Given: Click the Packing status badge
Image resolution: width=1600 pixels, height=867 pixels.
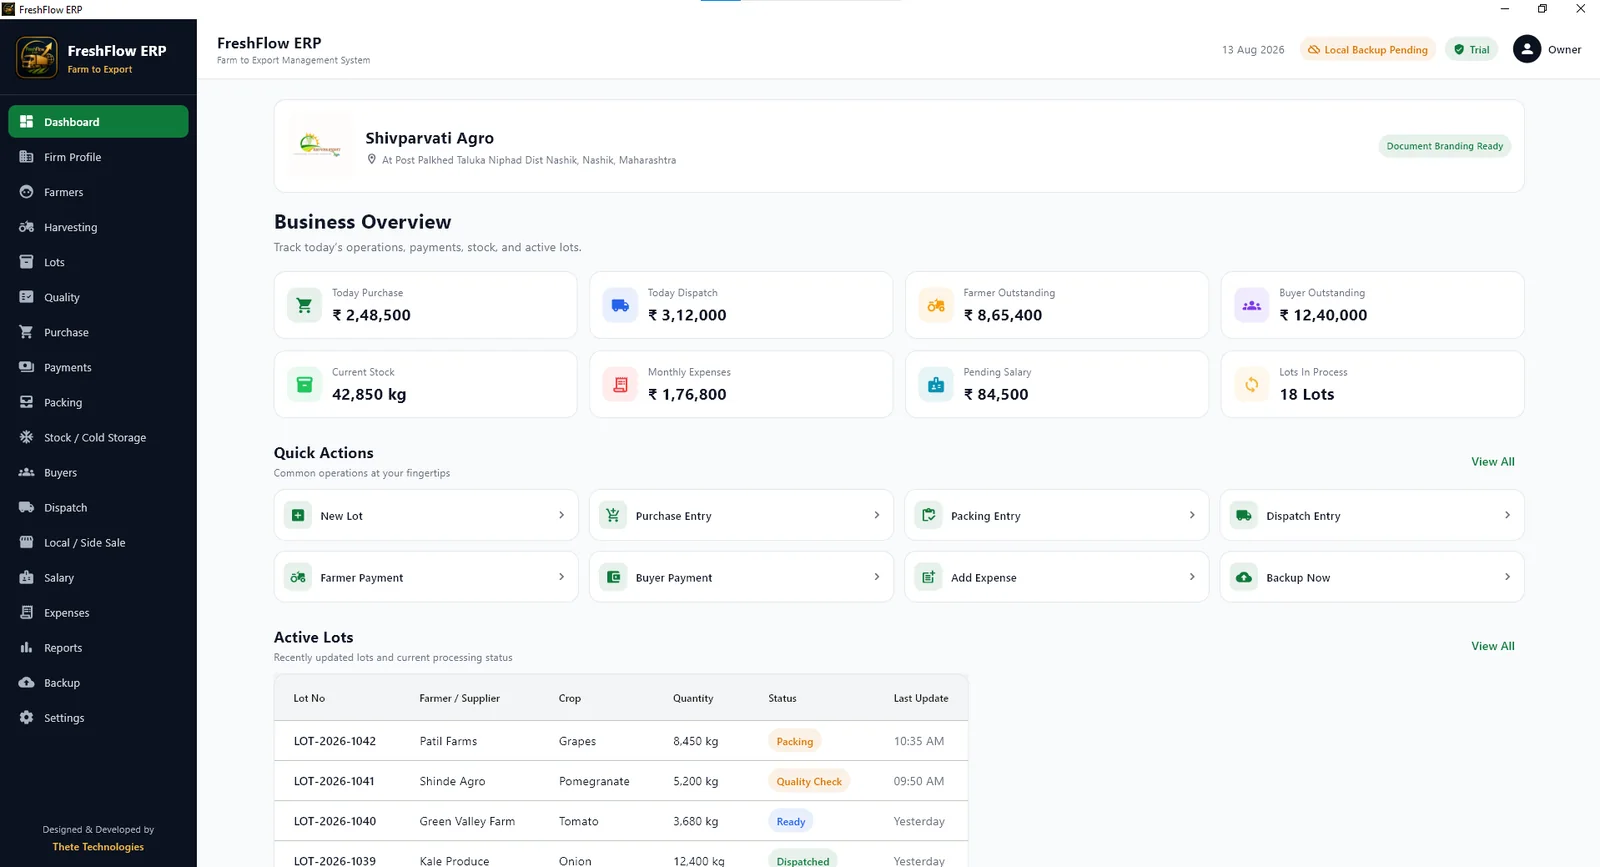Looking at the screenshot, I should tap(795, 741).
